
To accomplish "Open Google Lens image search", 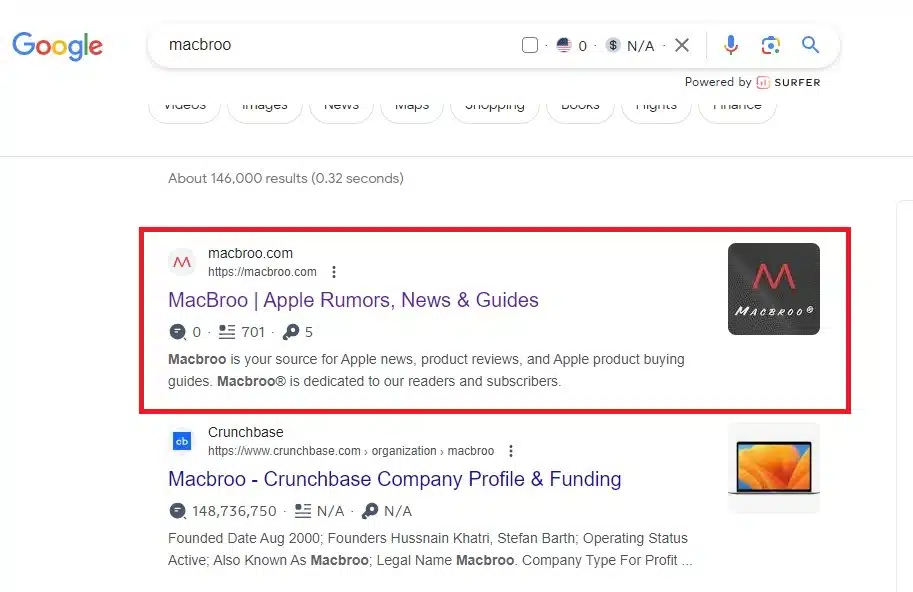I will click(x=770, y=45).
